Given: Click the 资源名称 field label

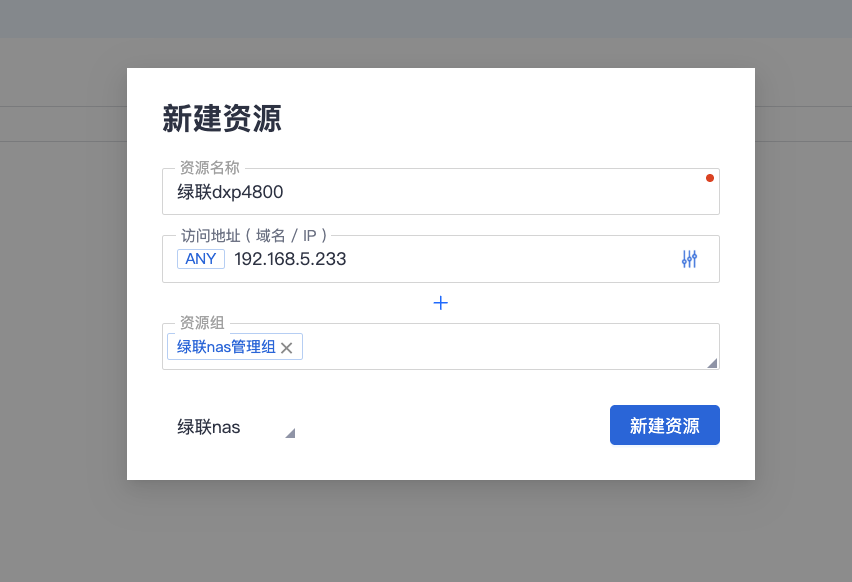Looking at the screenshot, I should (208, 168).
